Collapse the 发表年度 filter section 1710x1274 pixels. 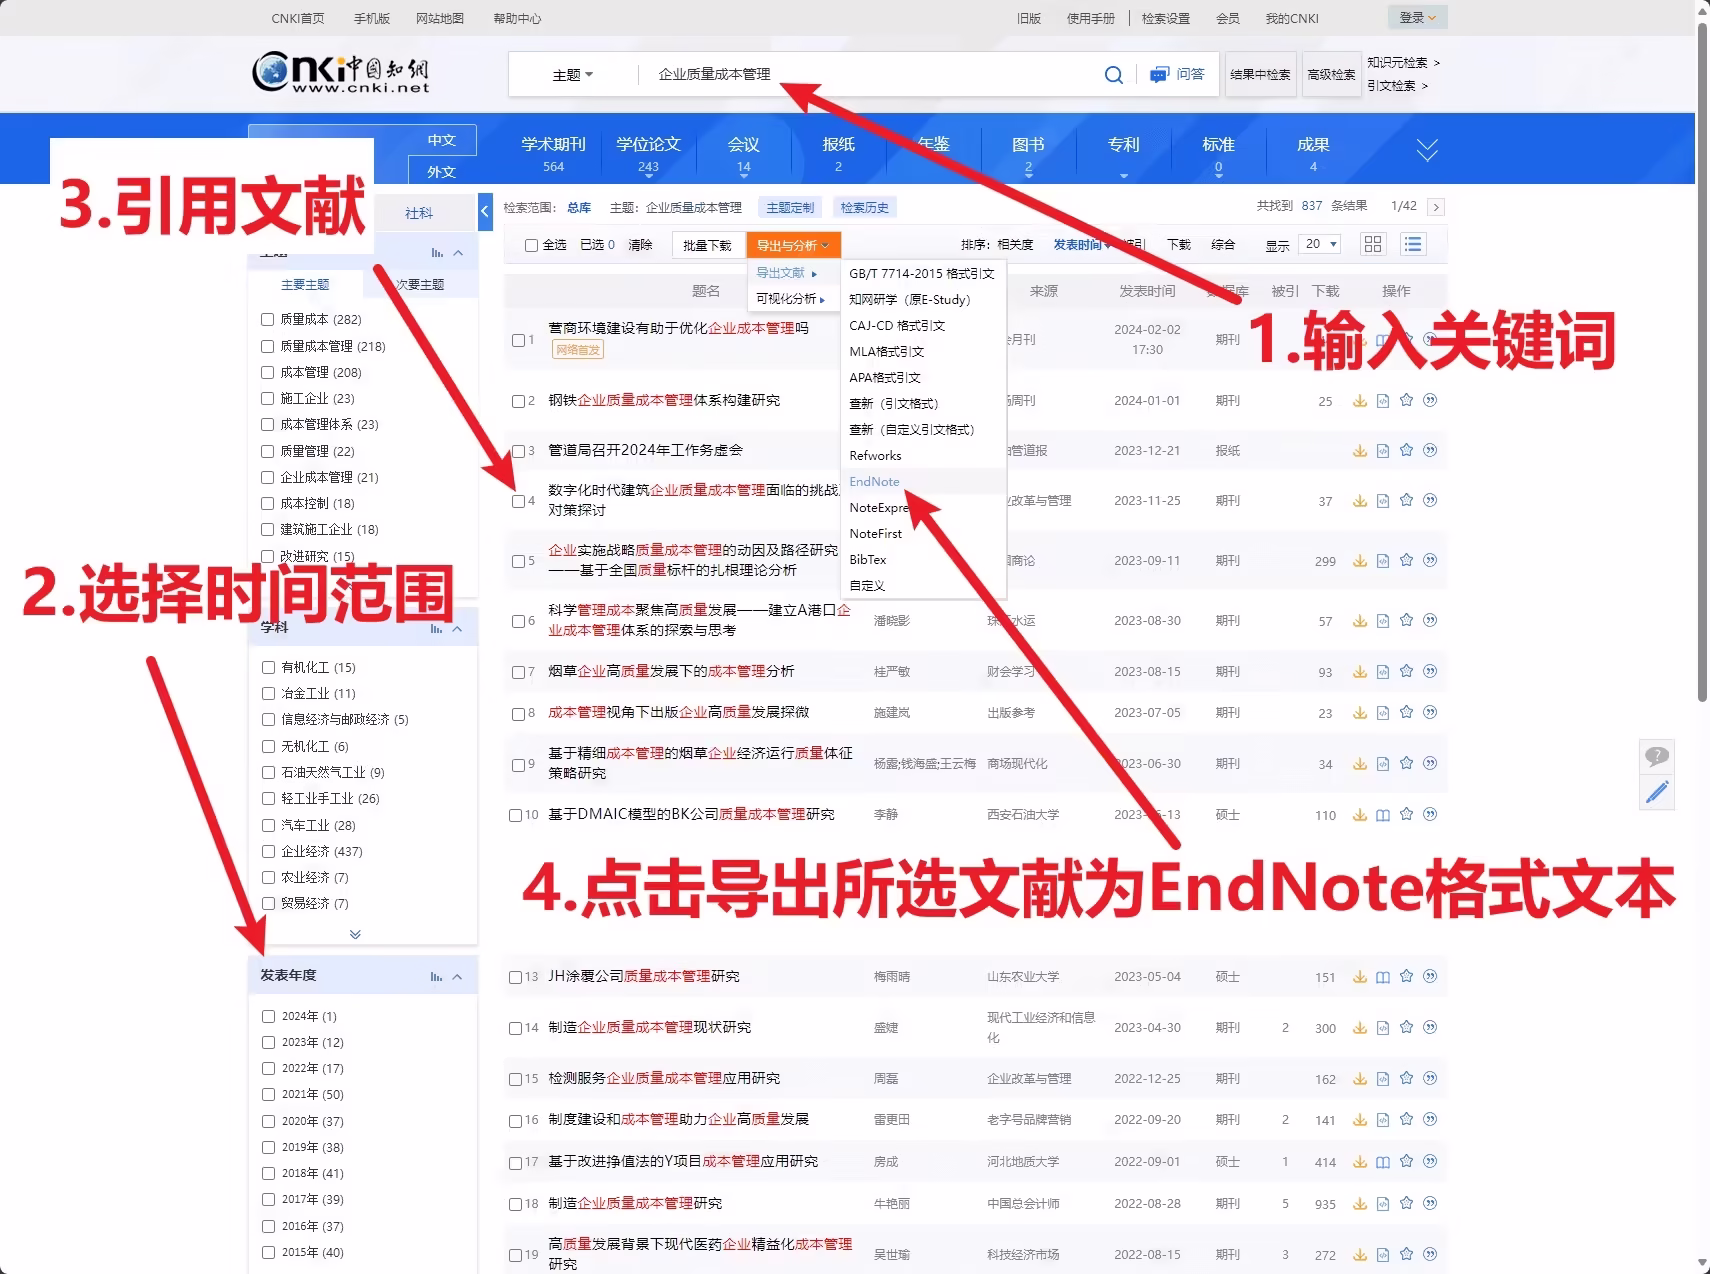[457, 976]
